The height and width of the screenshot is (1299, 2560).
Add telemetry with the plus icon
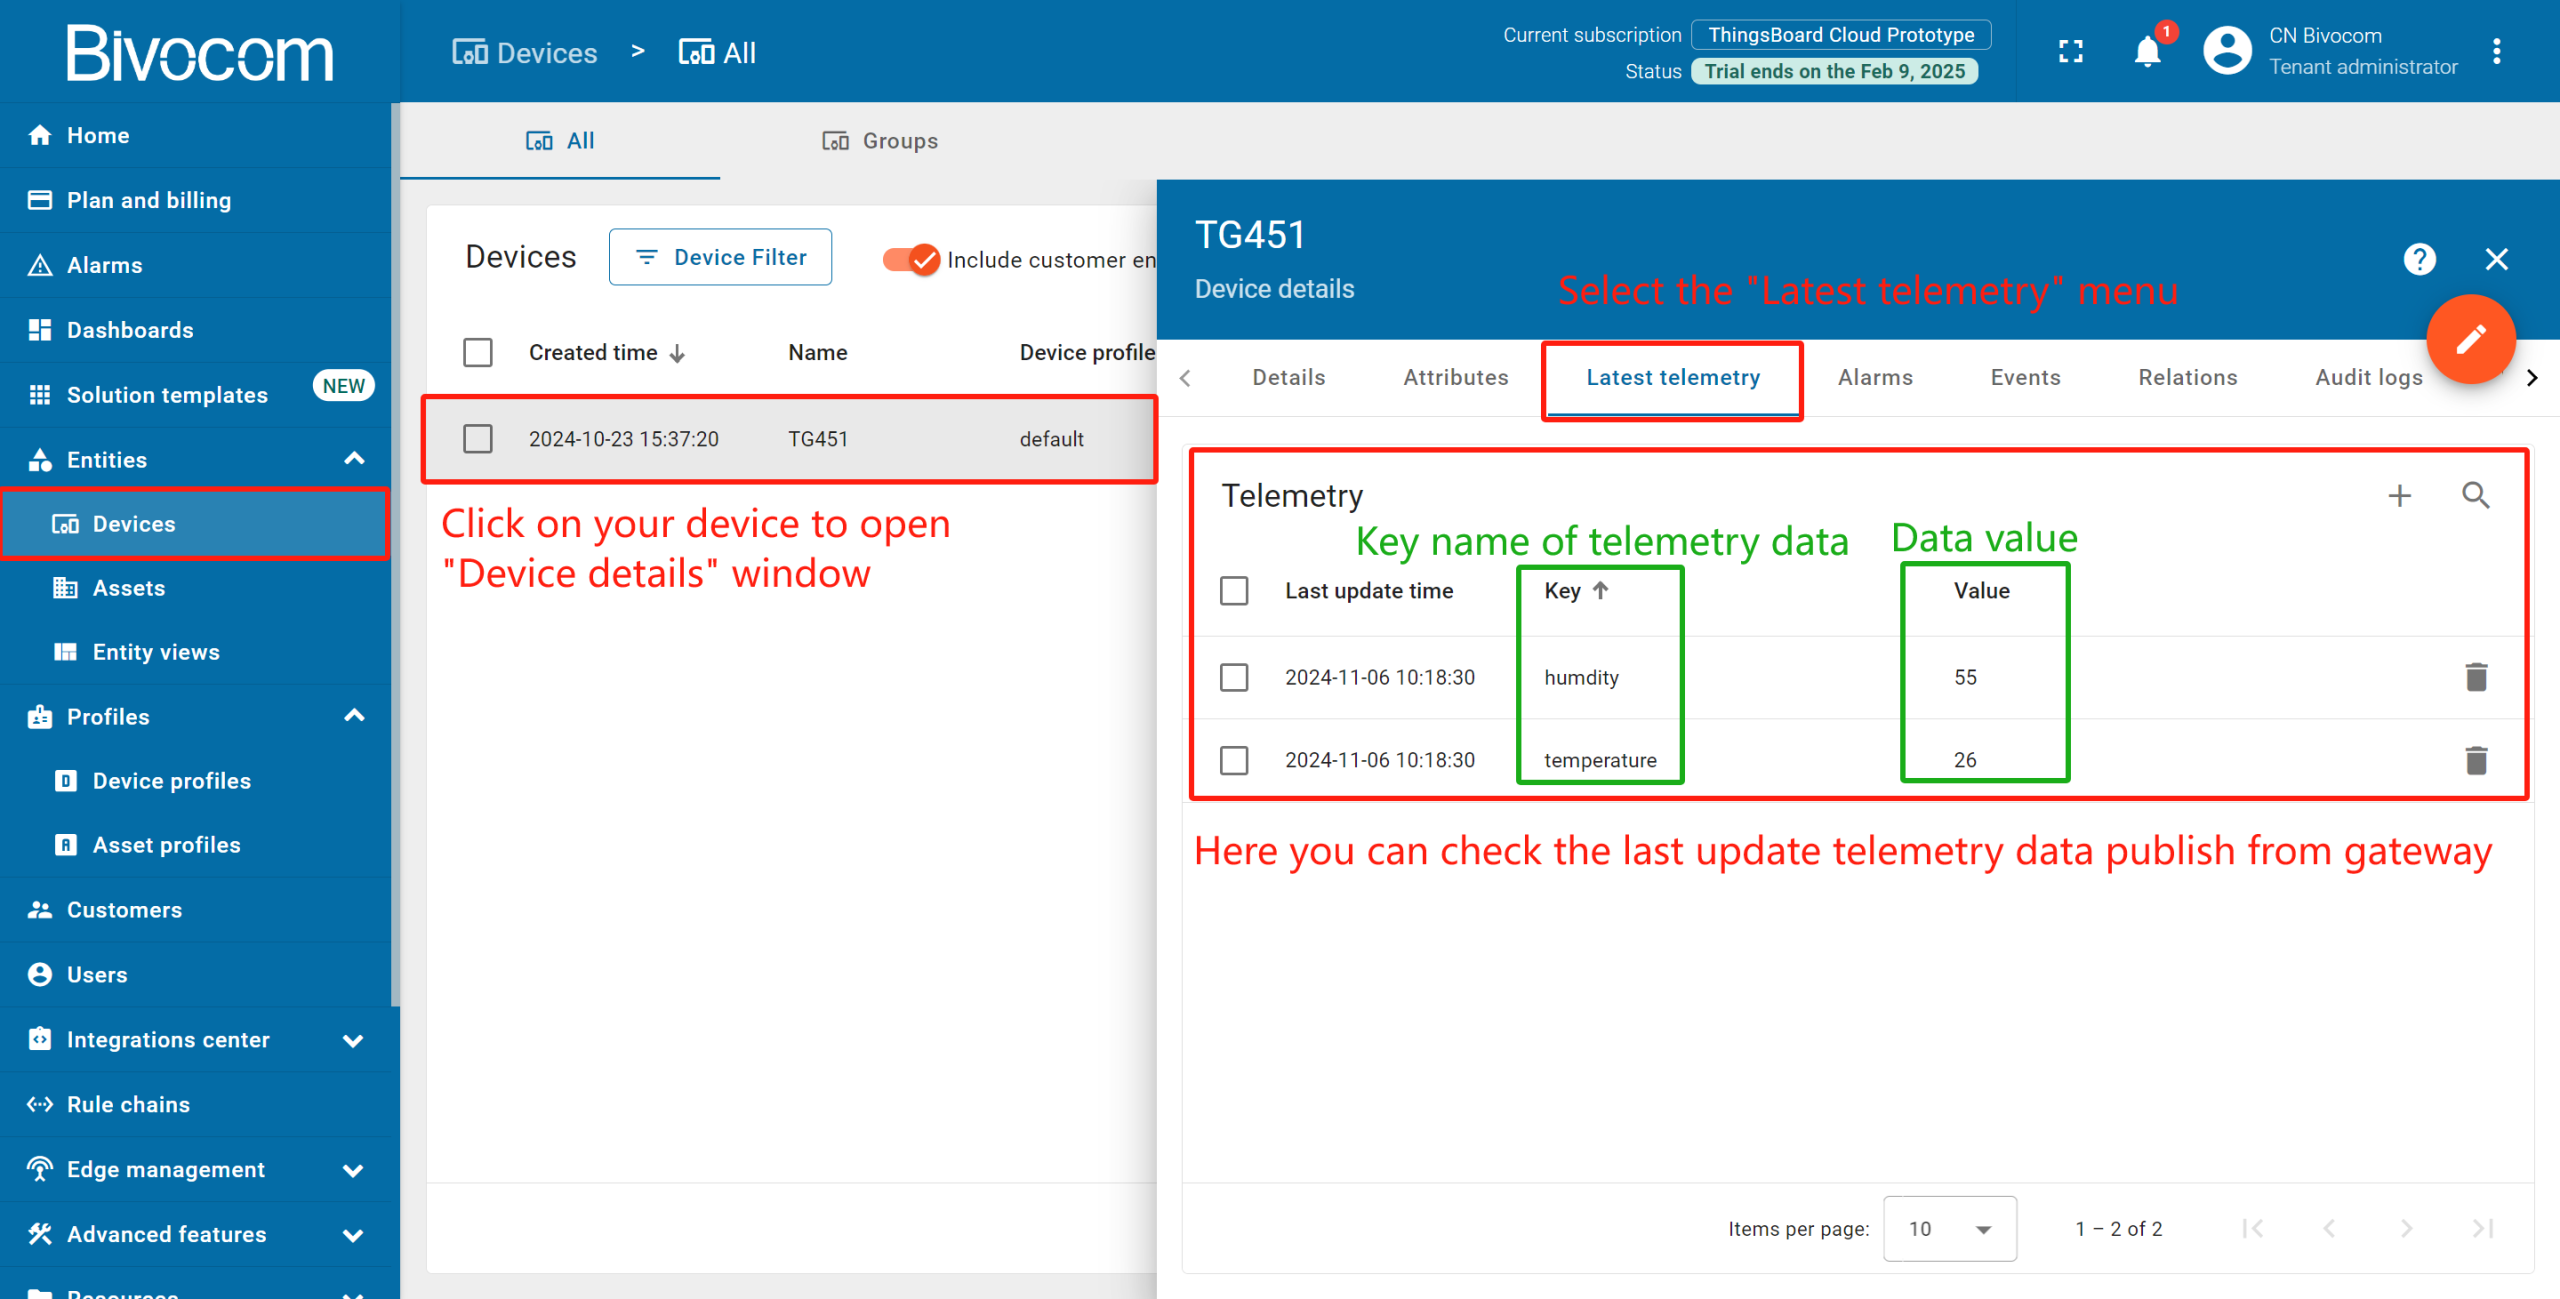(2399, 495)
